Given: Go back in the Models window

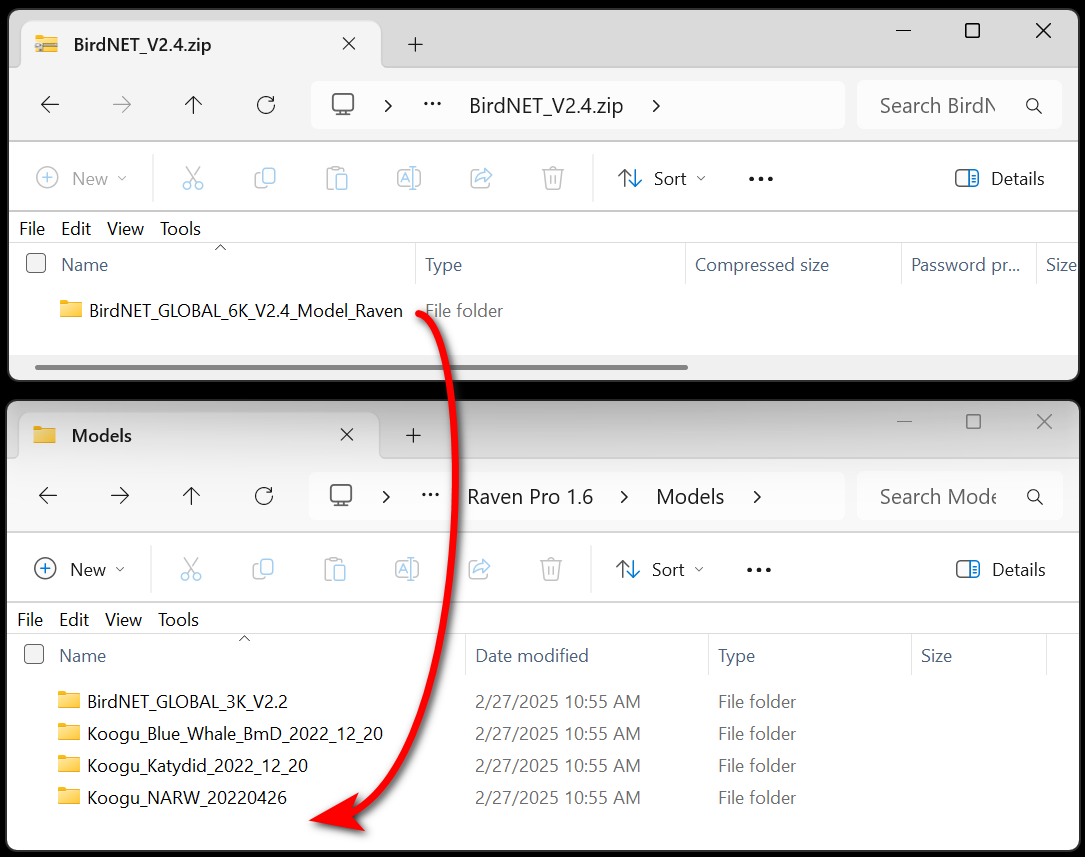Looking at the screenshot, I should pyautogui.click(x=48, y=496).
